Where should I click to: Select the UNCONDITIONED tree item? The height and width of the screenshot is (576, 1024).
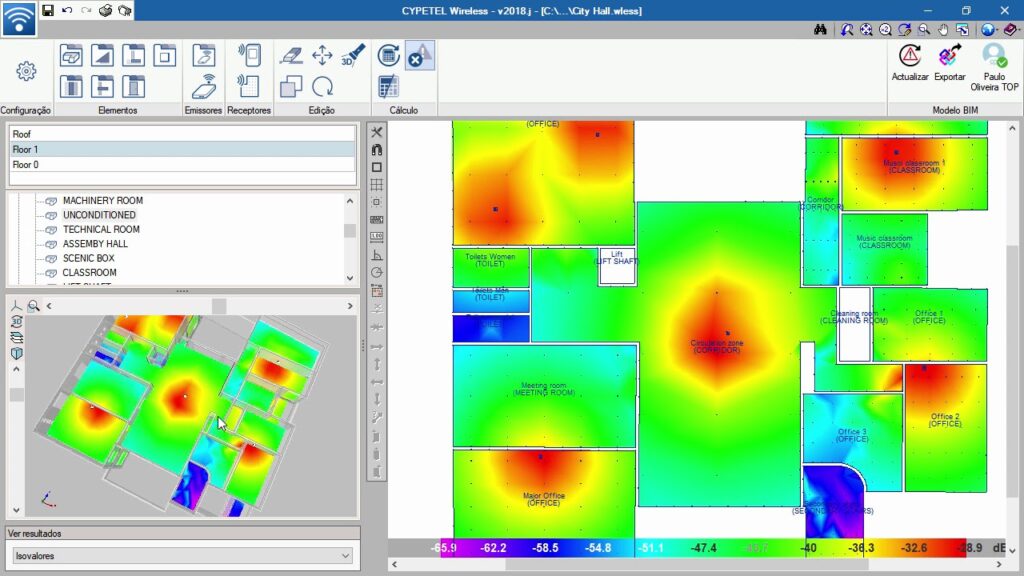(x=99, y=215)
